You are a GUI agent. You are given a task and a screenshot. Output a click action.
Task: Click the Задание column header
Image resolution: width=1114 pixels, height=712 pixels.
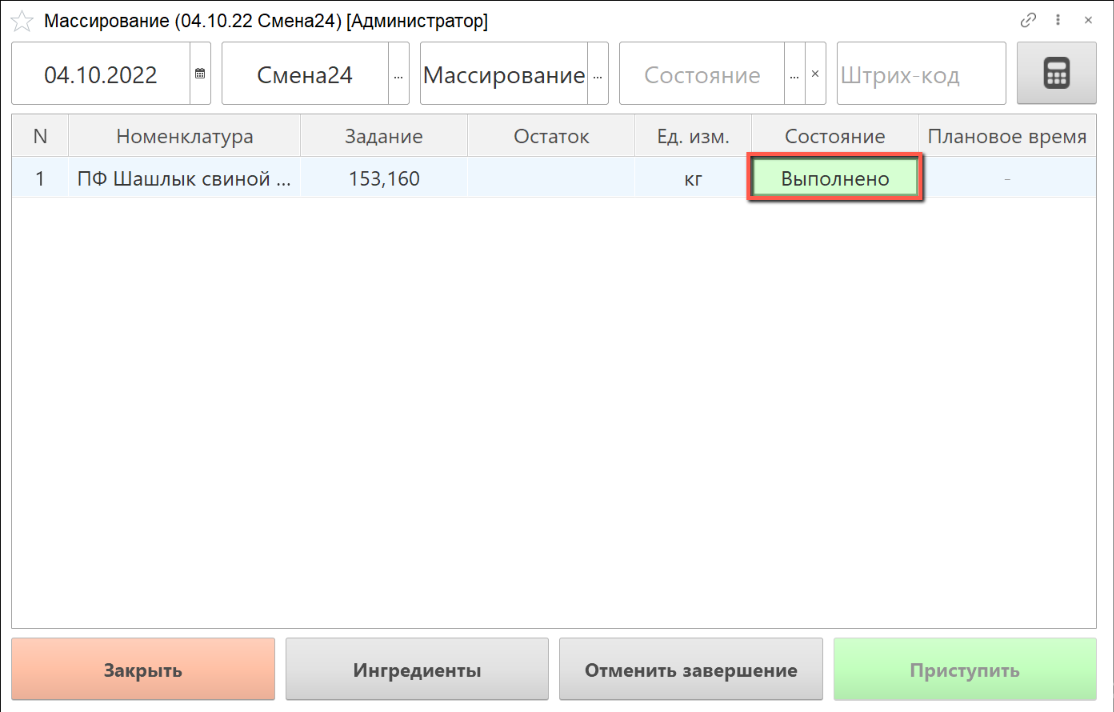(383, 137)
